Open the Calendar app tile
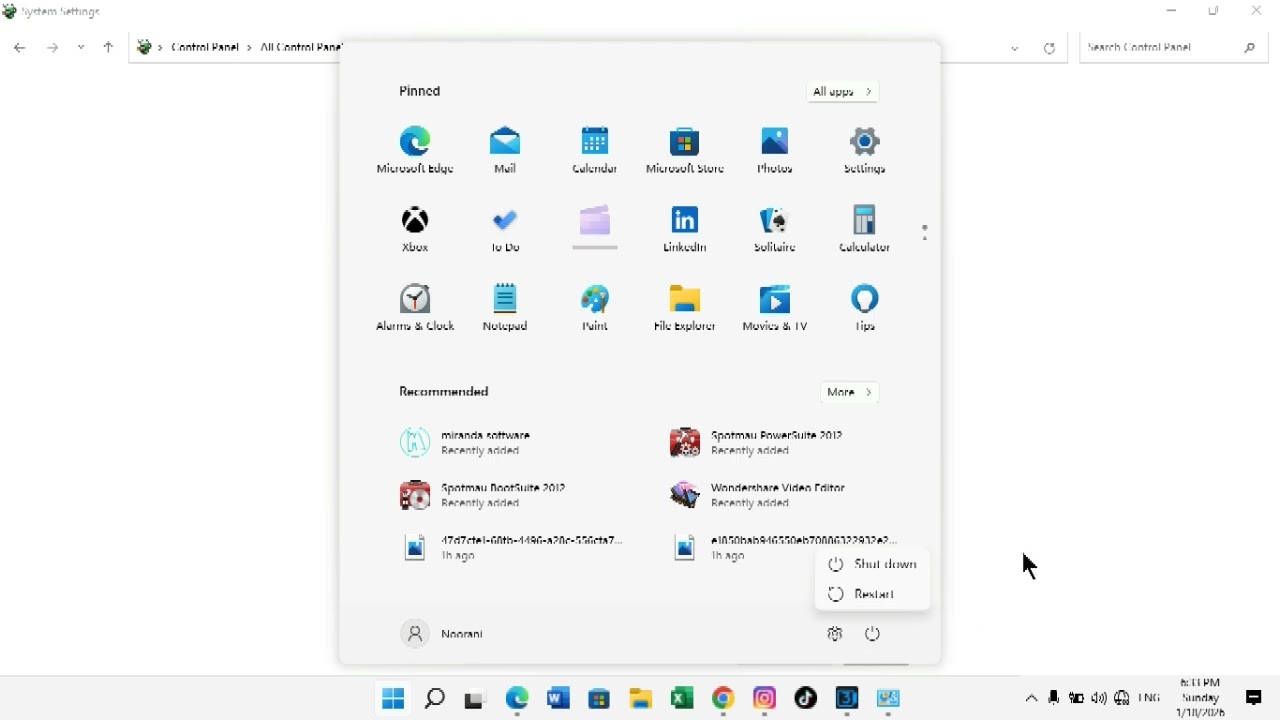This screenshot has height=720, width=1280. 595,150
